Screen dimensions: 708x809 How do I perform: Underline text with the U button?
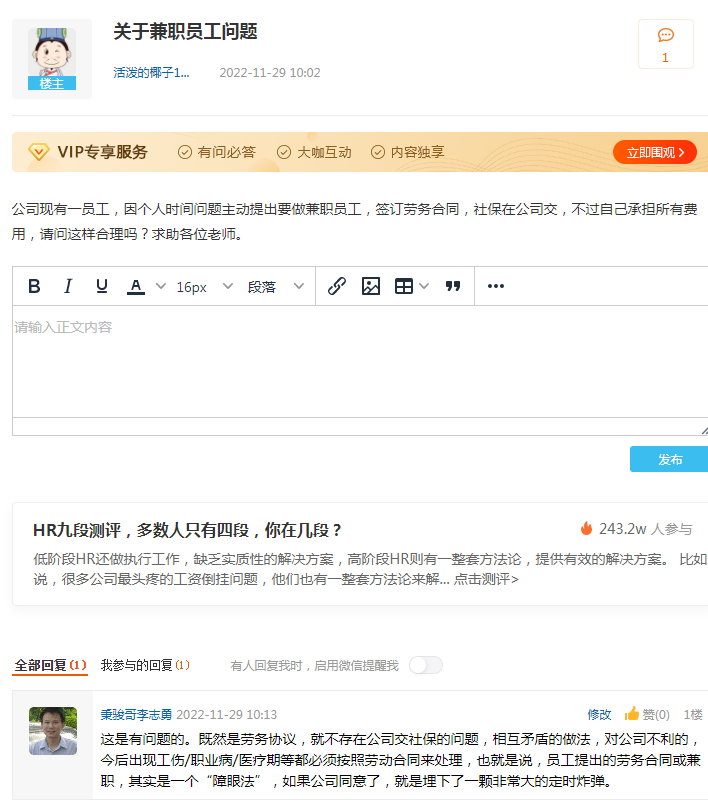(102, 286)
